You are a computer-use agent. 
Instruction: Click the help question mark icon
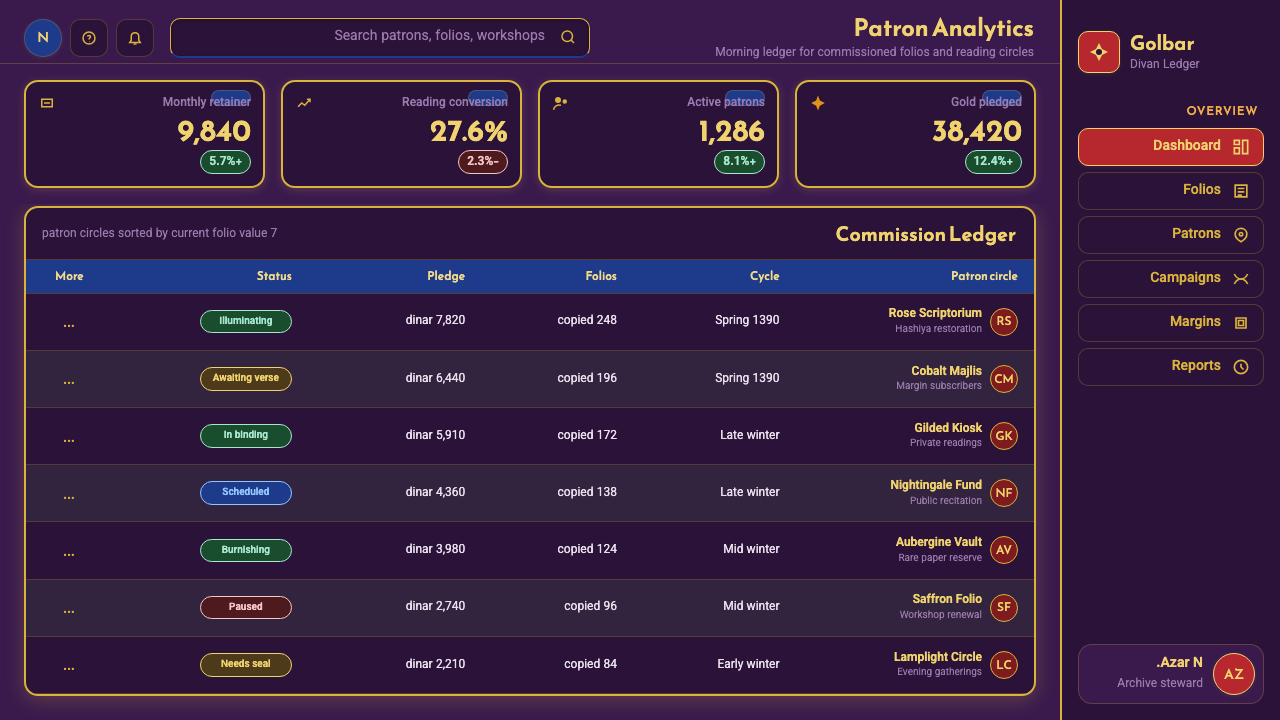[x=89, y=38]
